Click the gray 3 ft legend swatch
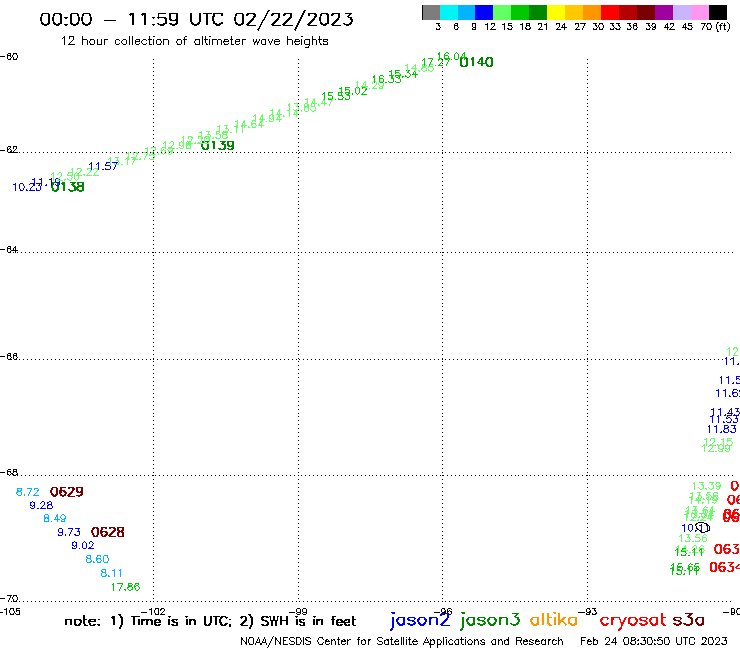The image size is (740, 650). point(431,12)
